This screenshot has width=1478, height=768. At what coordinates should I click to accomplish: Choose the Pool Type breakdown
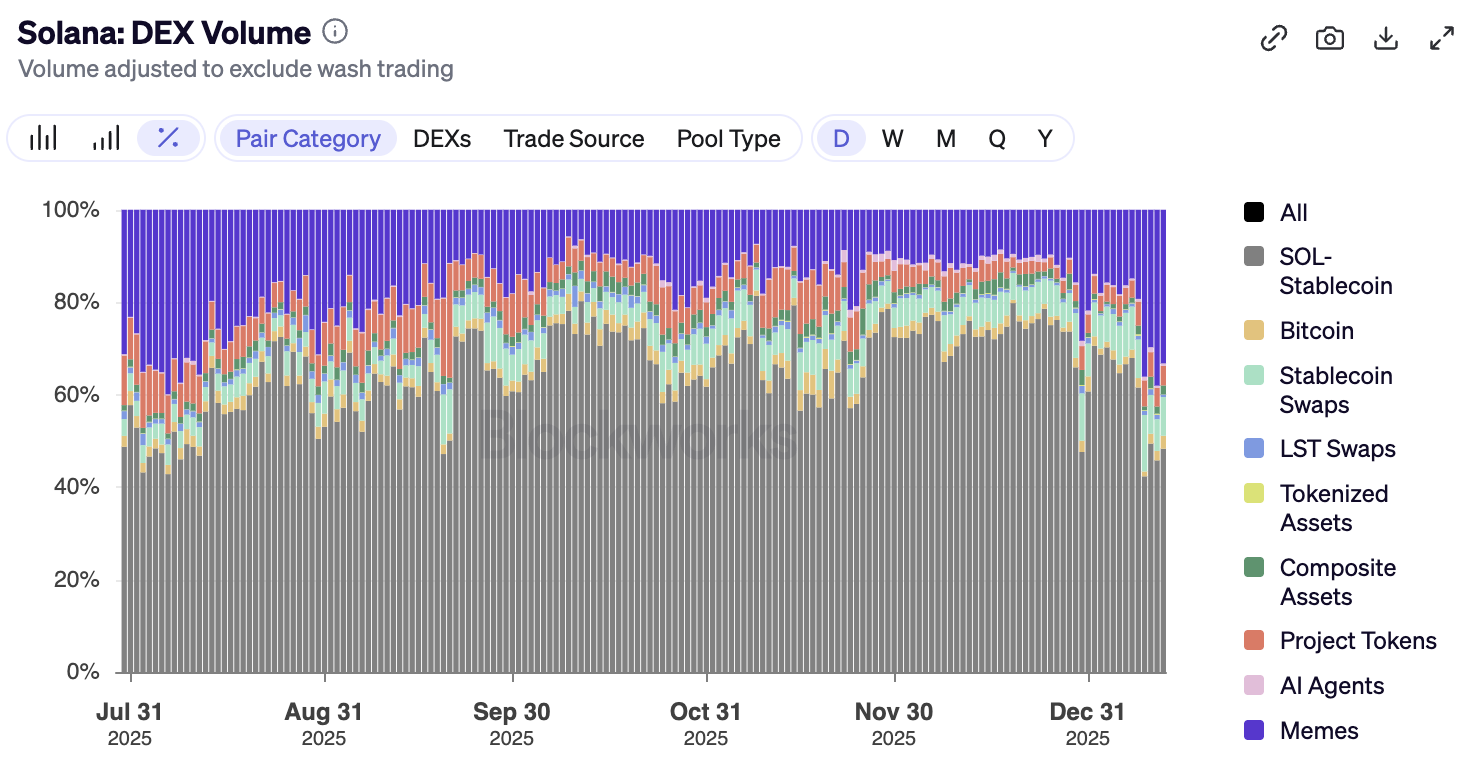(728, 139)
